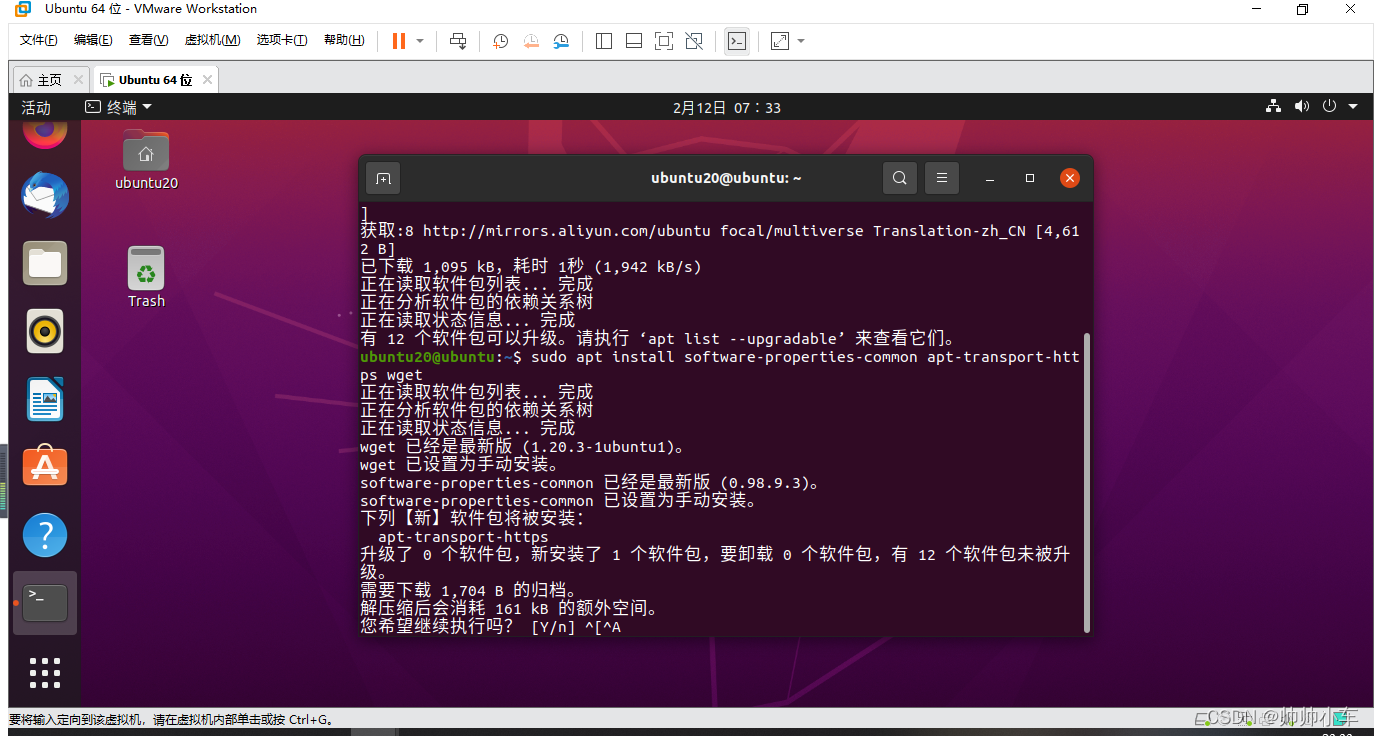Expand the system menu arrow in top bar

point(1353,107)
